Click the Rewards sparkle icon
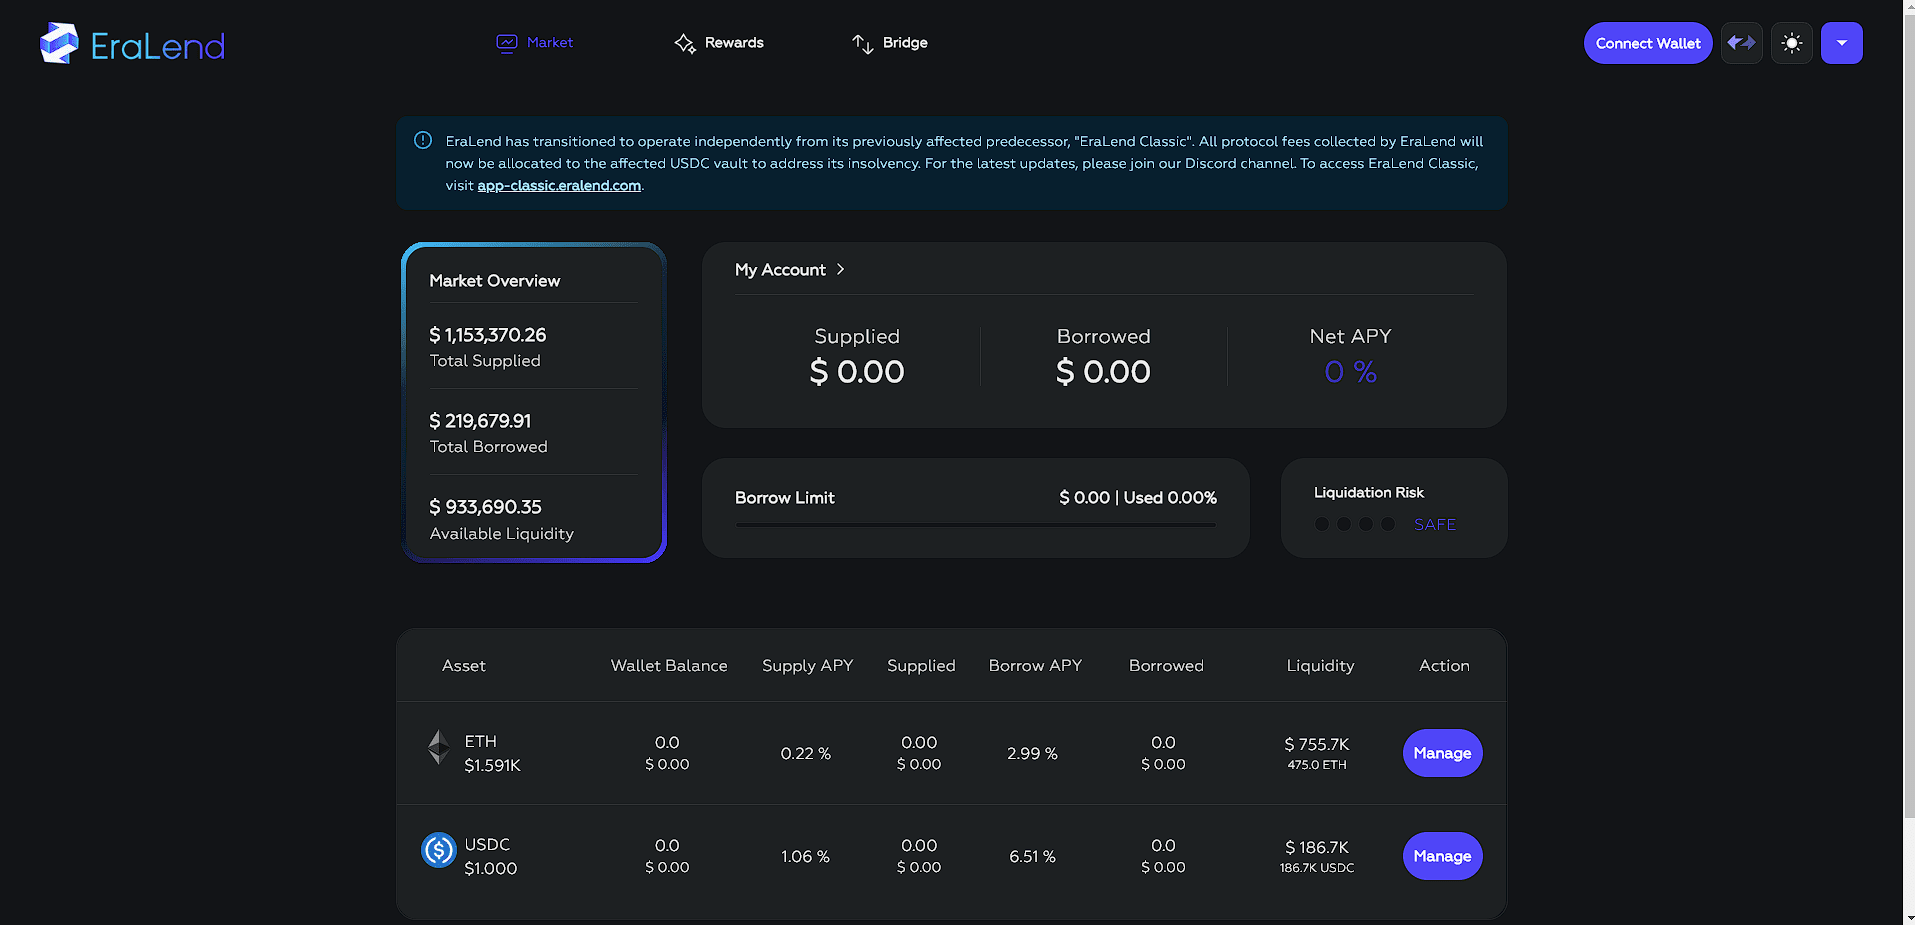Image resolution: width=1915 pixels, height=925 pixels. pyautogui.click(x=685, y=43)
